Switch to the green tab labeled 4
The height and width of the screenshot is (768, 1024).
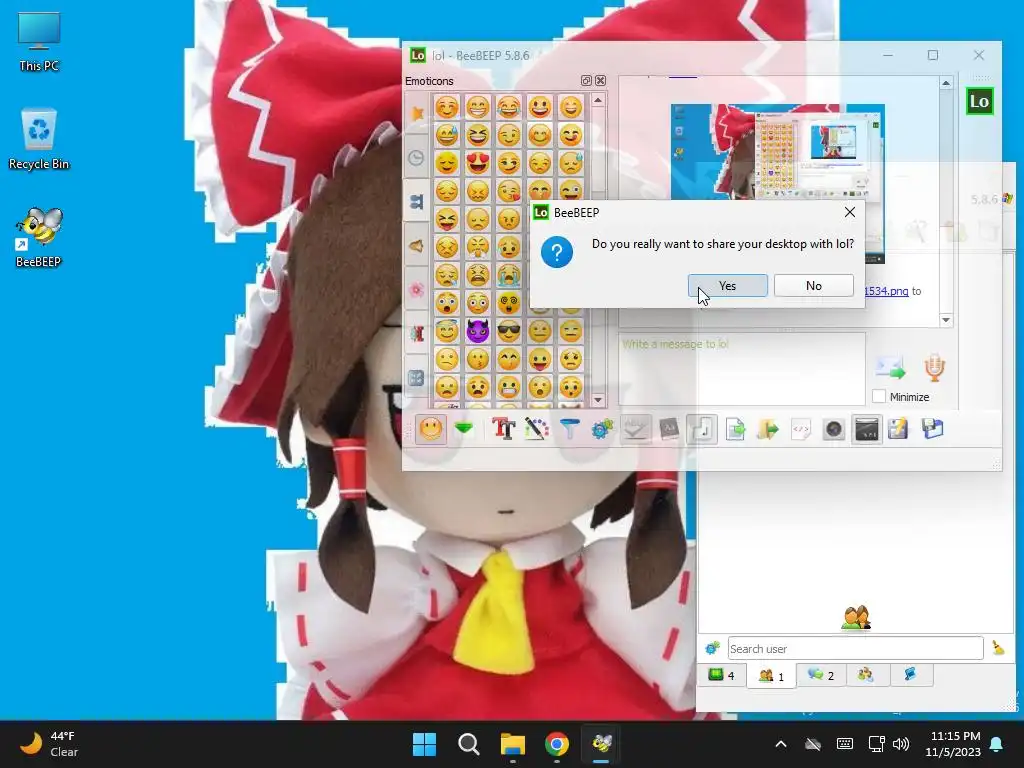coord(721,675)
